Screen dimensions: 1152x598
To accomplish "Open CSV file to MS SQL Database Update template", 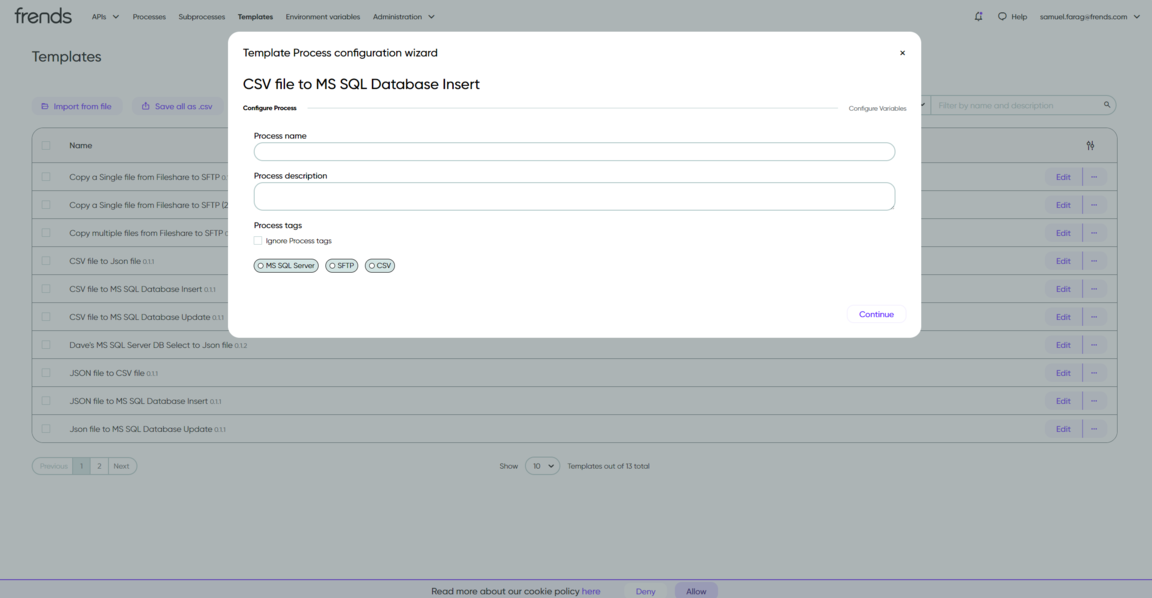I will pos(140,317).
